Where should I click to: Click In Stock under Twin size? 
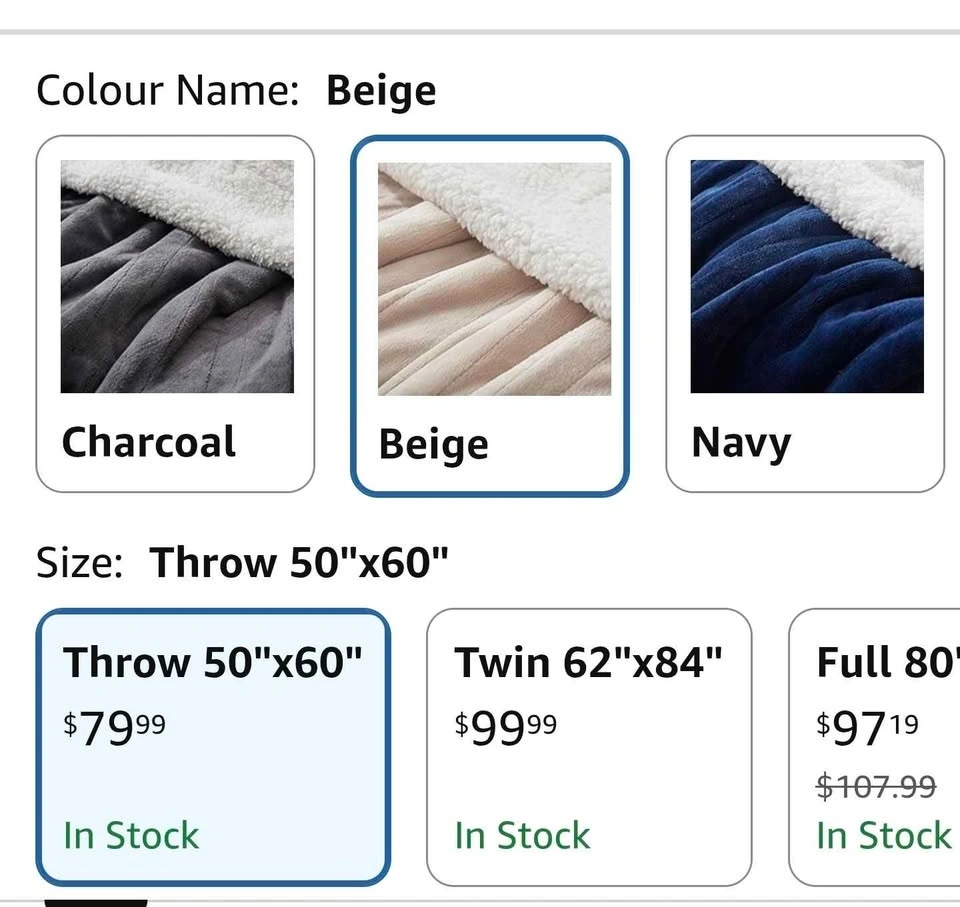522,835
